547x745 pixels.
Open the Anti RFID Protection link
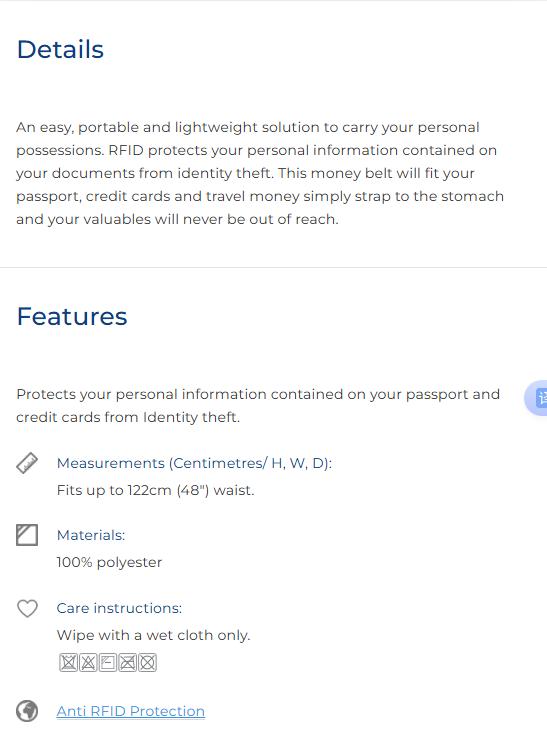click(131, 711)
